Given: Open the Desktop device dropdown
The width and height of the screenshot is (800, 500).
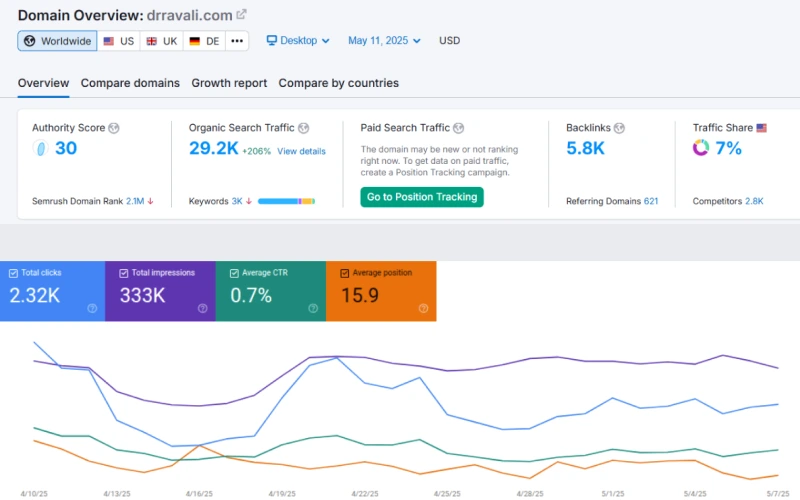Looking at the screenshot, I should click(298, 41).
